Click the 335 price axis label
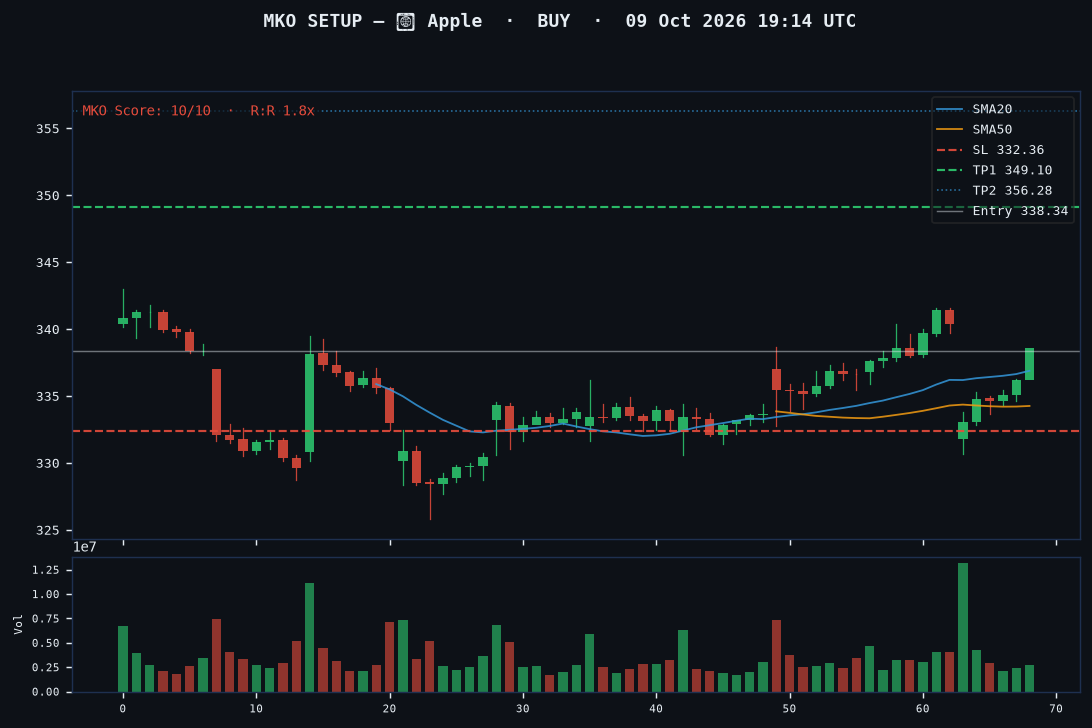This screenshot has height=728, width=1092. (47, 396)
